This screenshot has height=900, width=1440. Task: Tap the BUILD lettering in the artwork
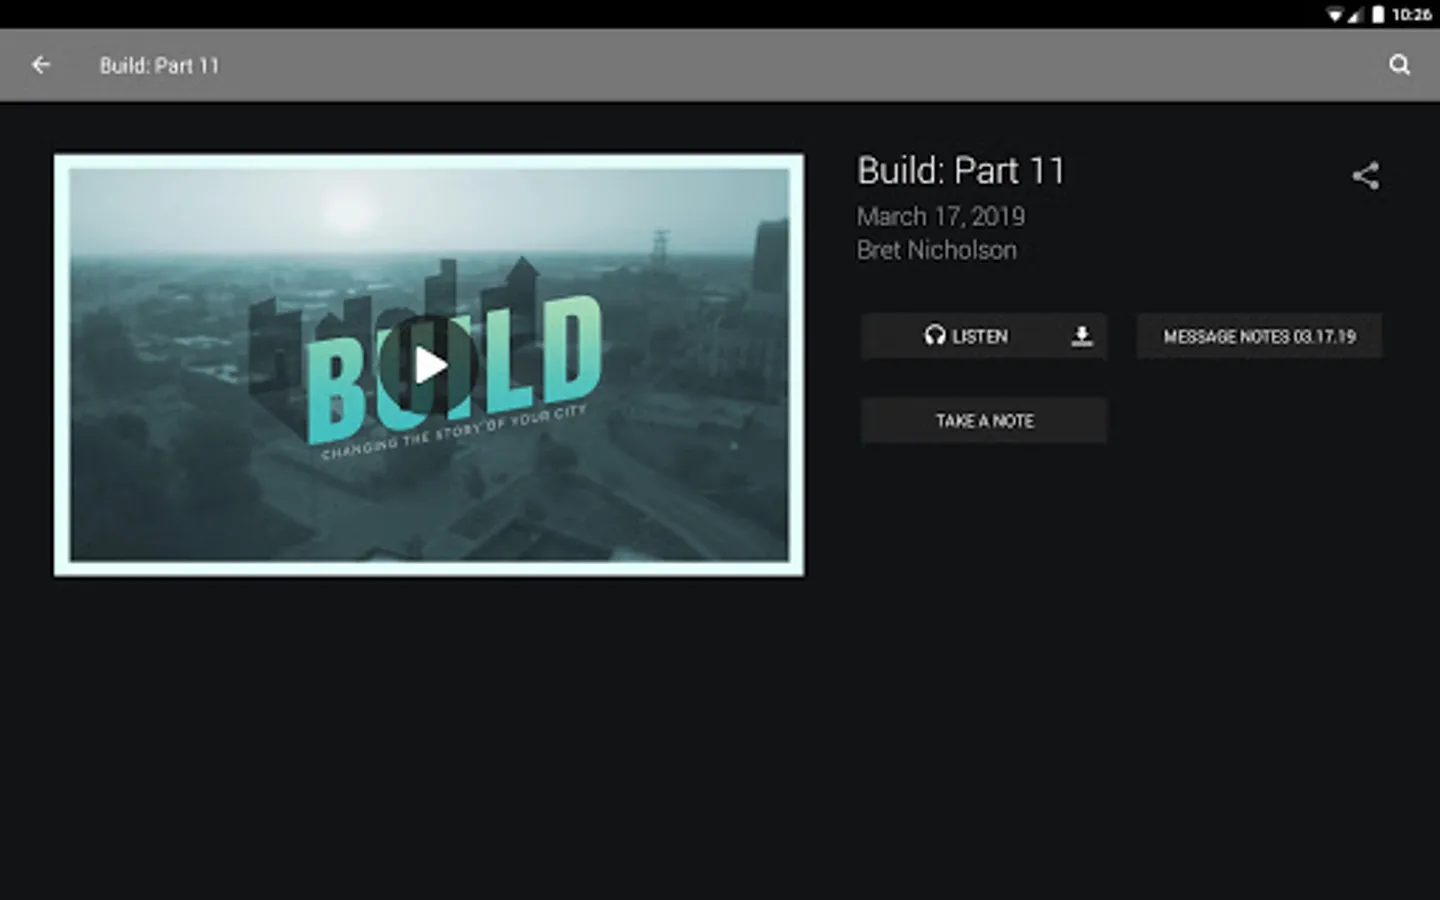click(455, 368)
